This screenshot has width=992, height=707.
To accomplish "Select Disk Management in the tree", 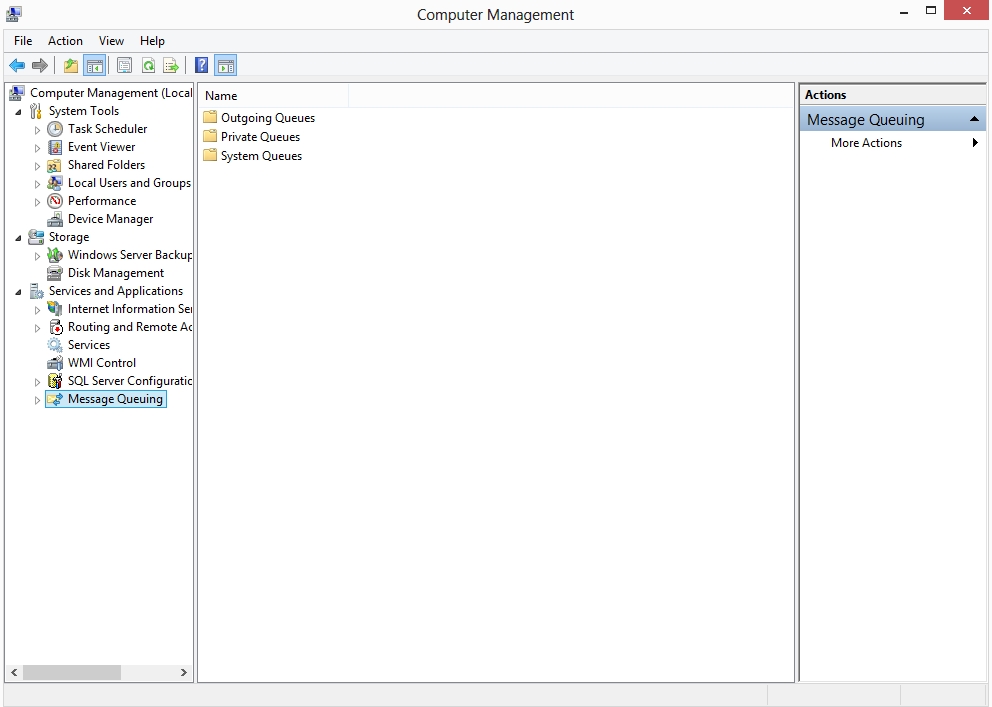I will tap(116, 273).
